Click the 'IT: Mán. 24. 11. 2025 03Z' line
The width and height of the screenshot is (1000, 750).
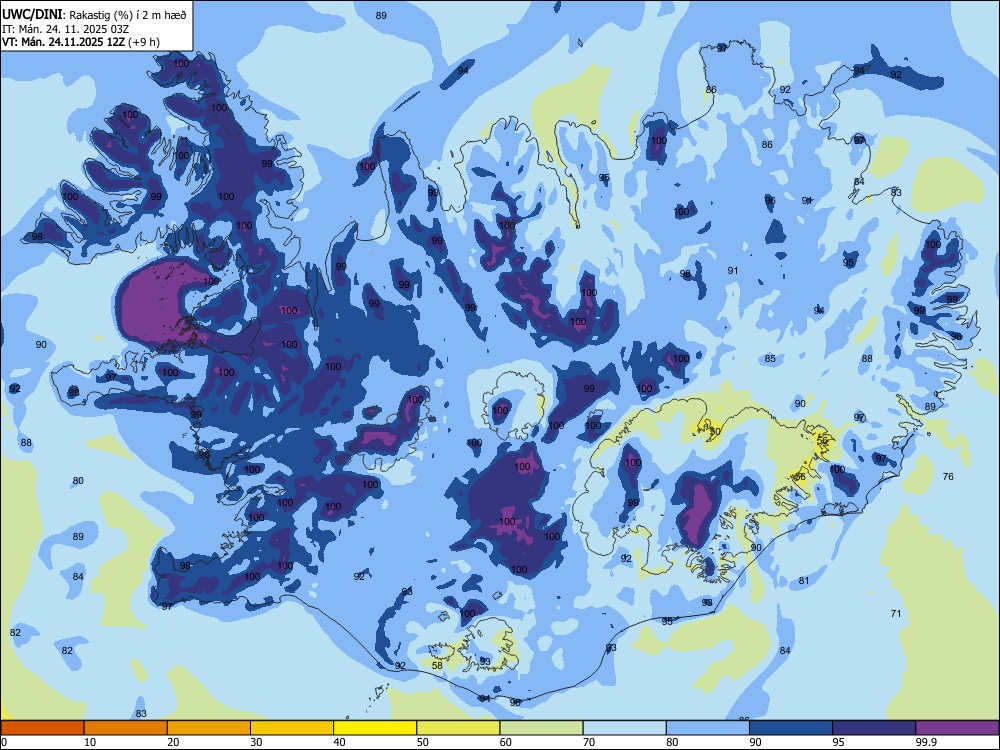tap(66, 29)
